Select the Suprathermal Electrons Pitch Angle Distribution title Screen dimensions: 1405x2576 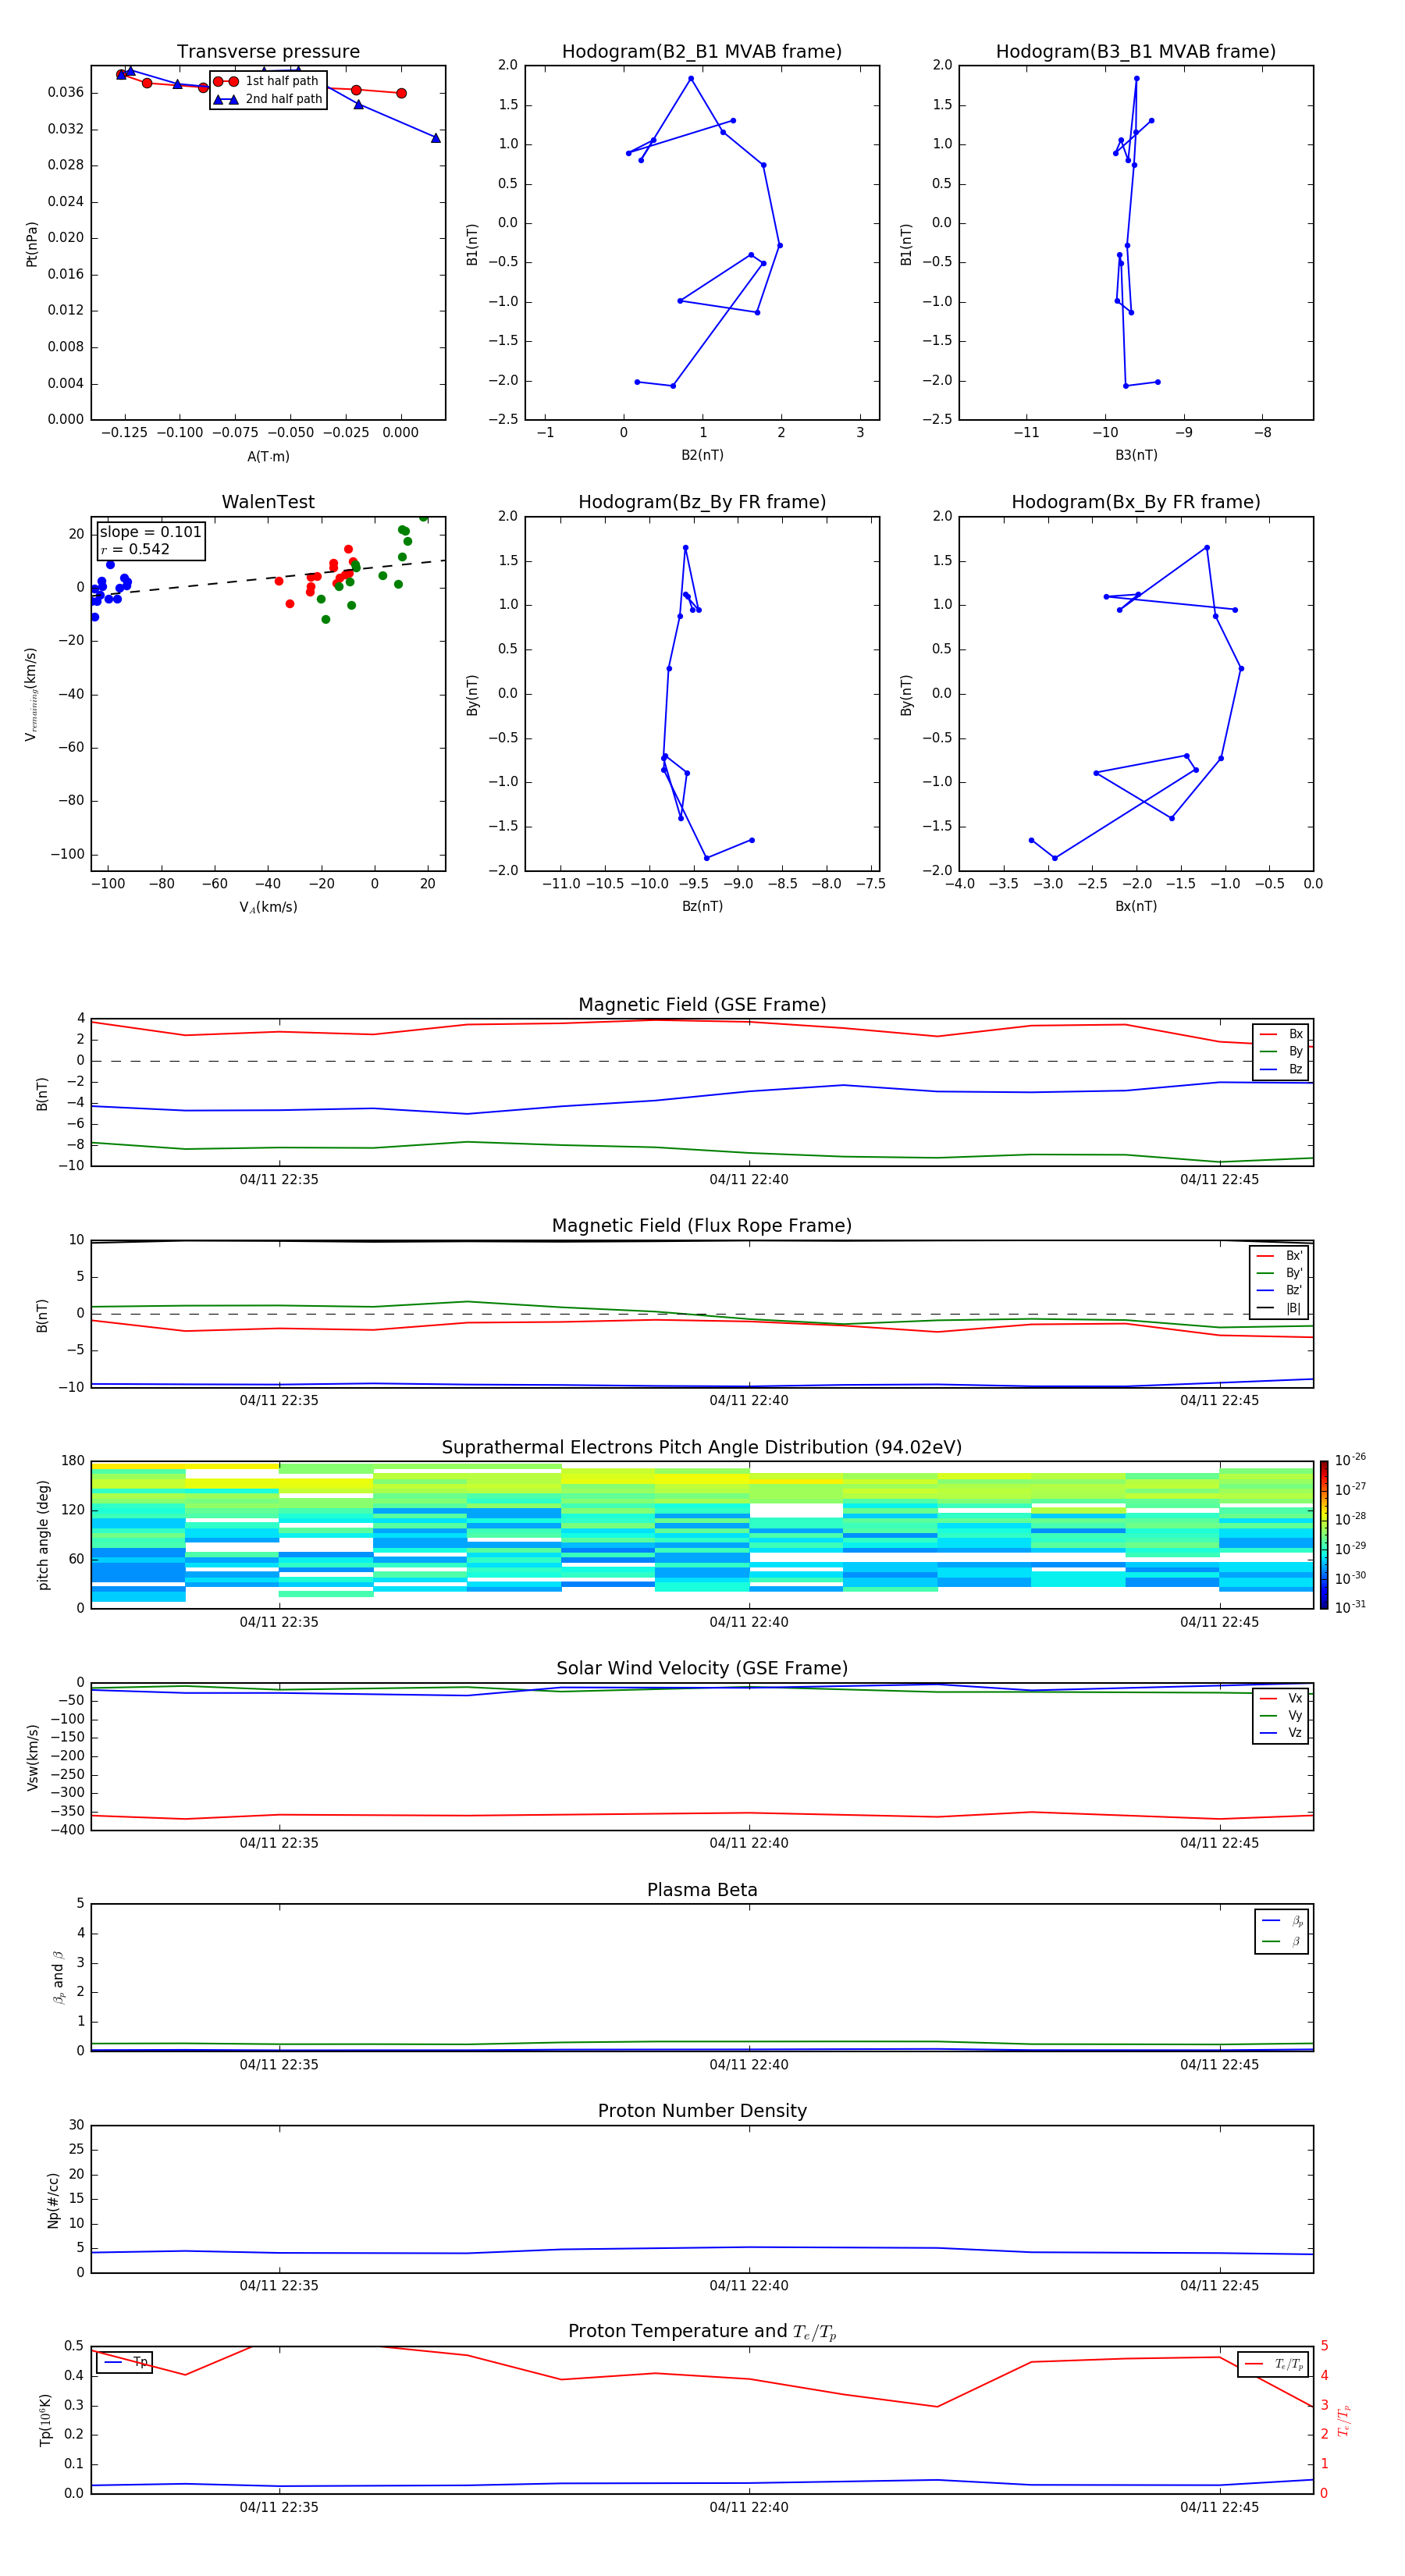point(702,1448)
